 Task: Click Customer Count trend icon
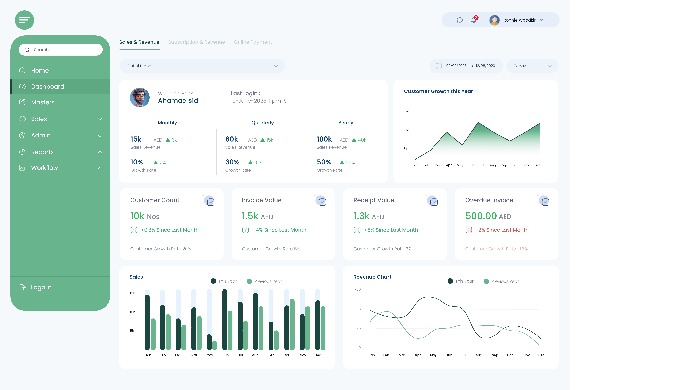point(134,230)
